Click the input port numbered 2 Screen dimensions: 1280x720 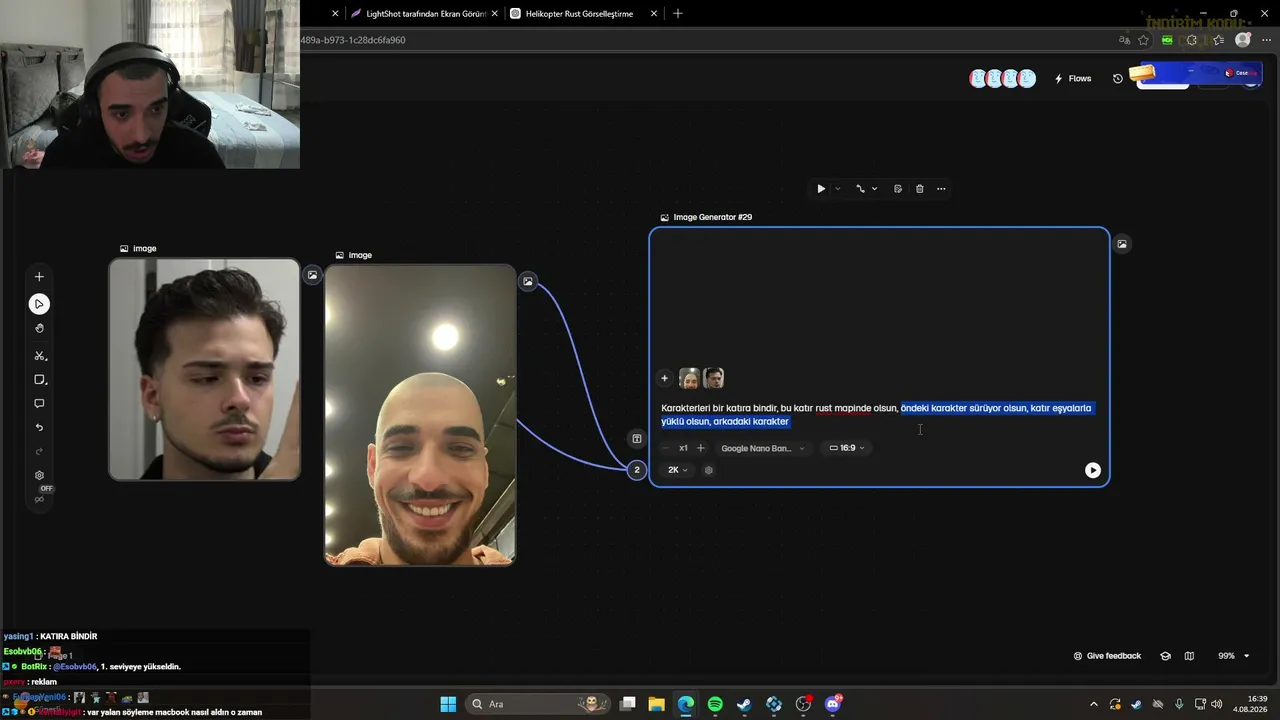637,470
